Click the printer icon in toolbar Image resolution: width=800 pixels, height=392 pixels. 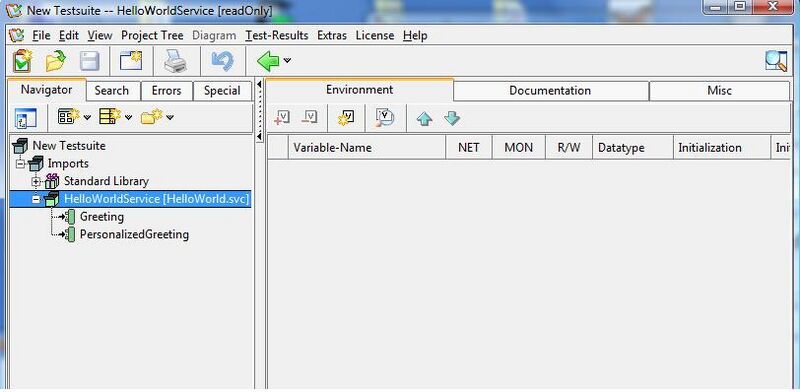(x=176, y=61)
